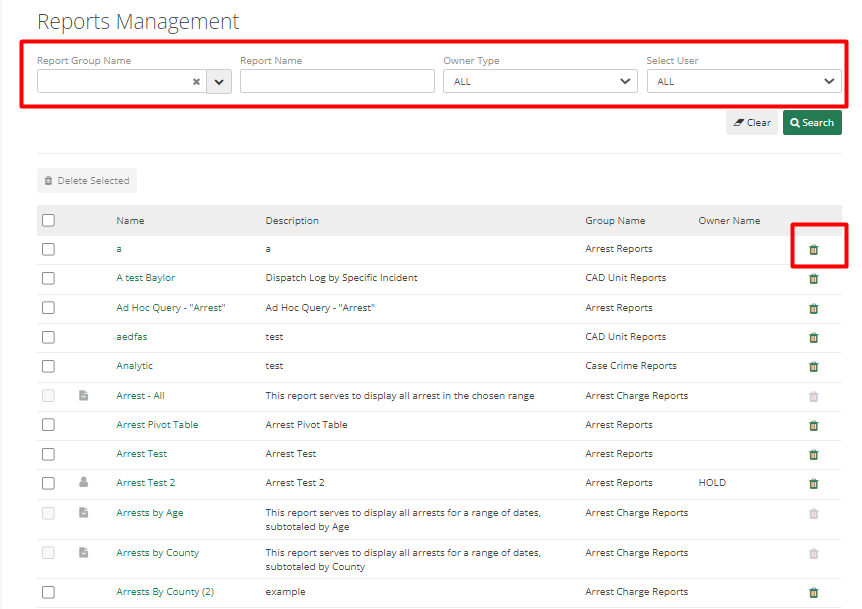862x609 pixels.
Task: Click the Clear button
Action: [x=751, y=122]
